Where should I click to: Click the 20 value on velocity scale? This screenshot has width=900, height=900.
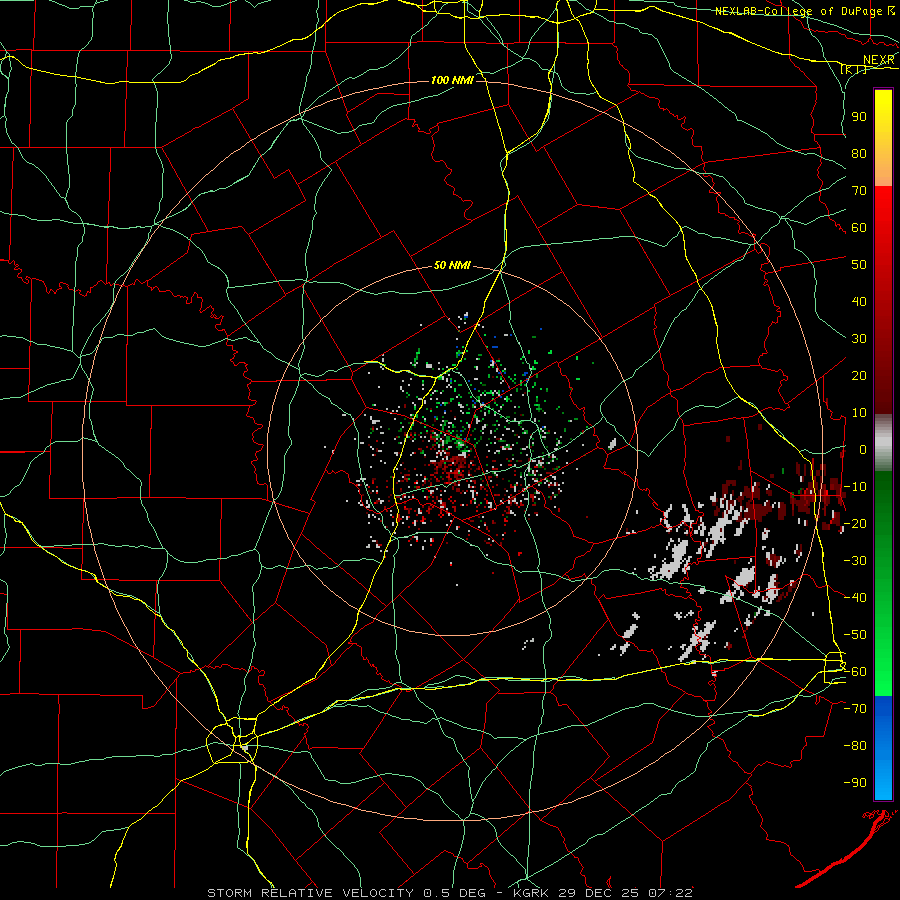pos(859,375)
